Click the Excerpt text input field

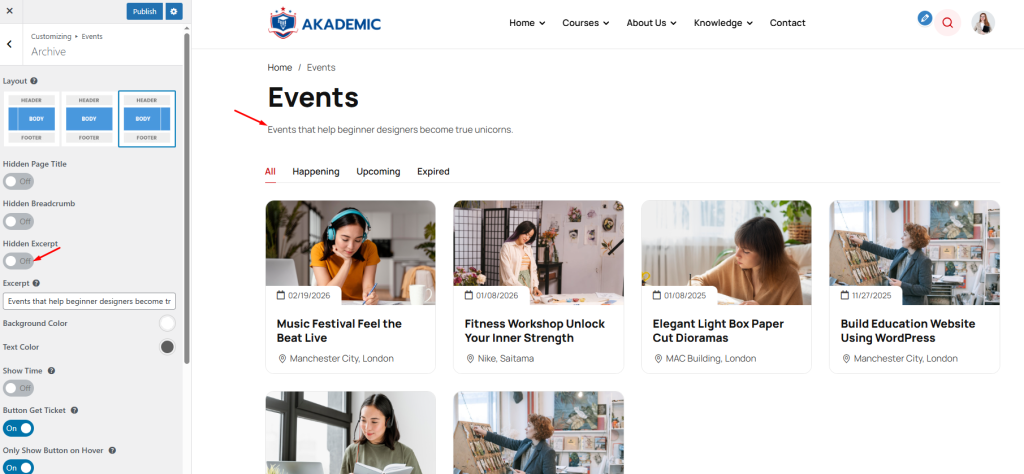point(88,301)
